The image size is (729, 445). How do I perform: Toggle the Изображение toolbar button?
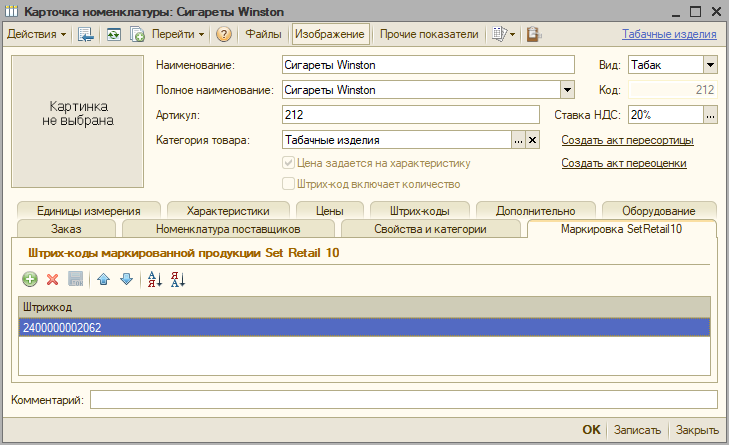[331, 34]
